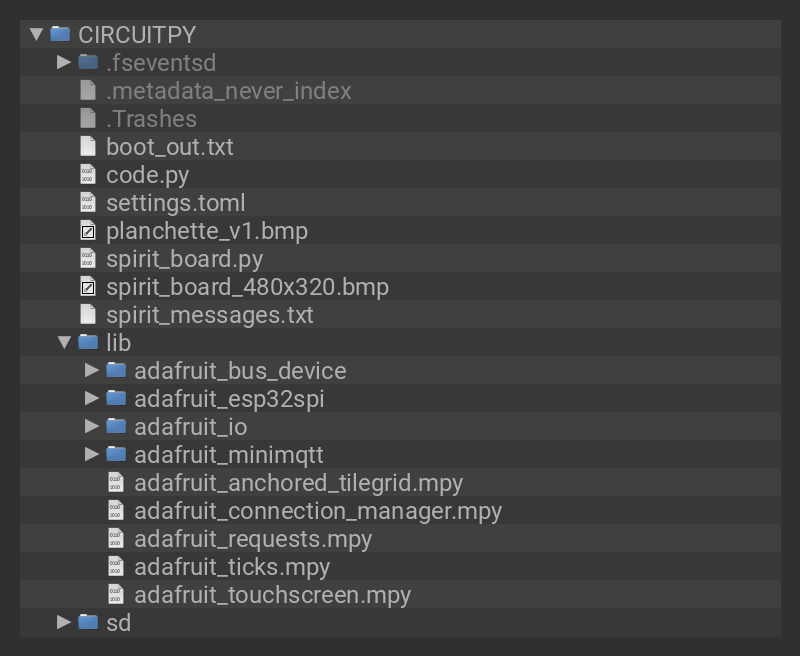Expand the adafruit_esp32spi folder arrow
The image size is (800, 656).
coord(92,398)
